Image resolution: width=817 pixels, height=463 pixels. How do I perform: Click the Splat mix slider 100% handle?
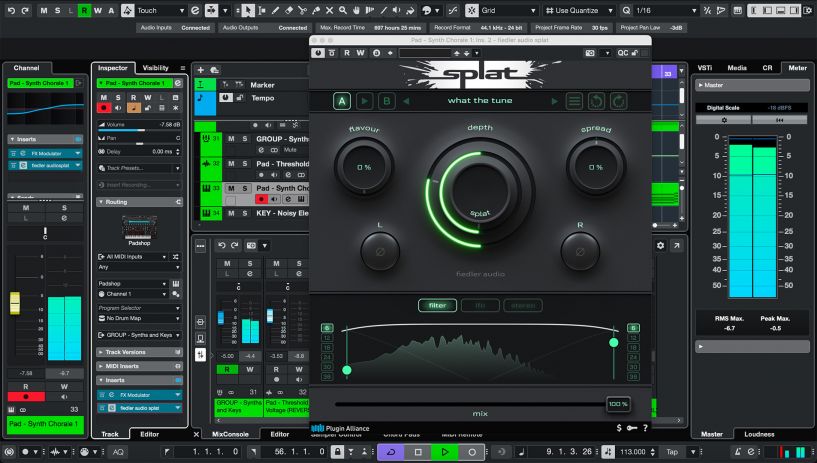tap(618, 404)
